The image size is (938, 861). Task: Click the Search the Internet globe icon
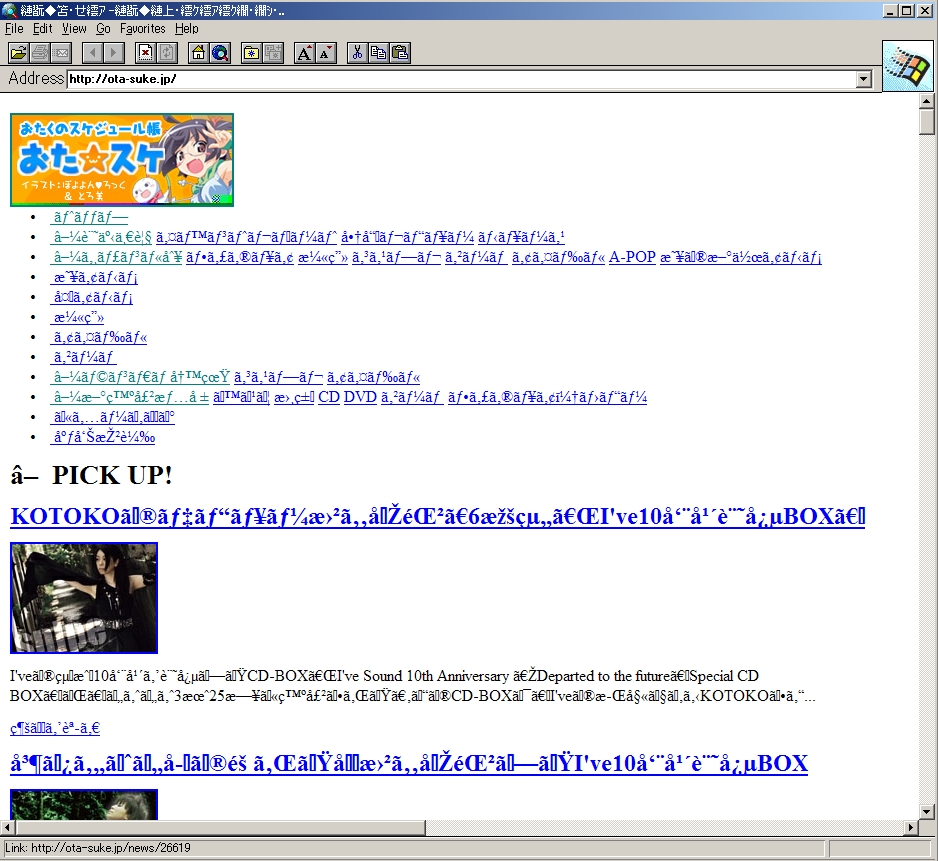220,53
